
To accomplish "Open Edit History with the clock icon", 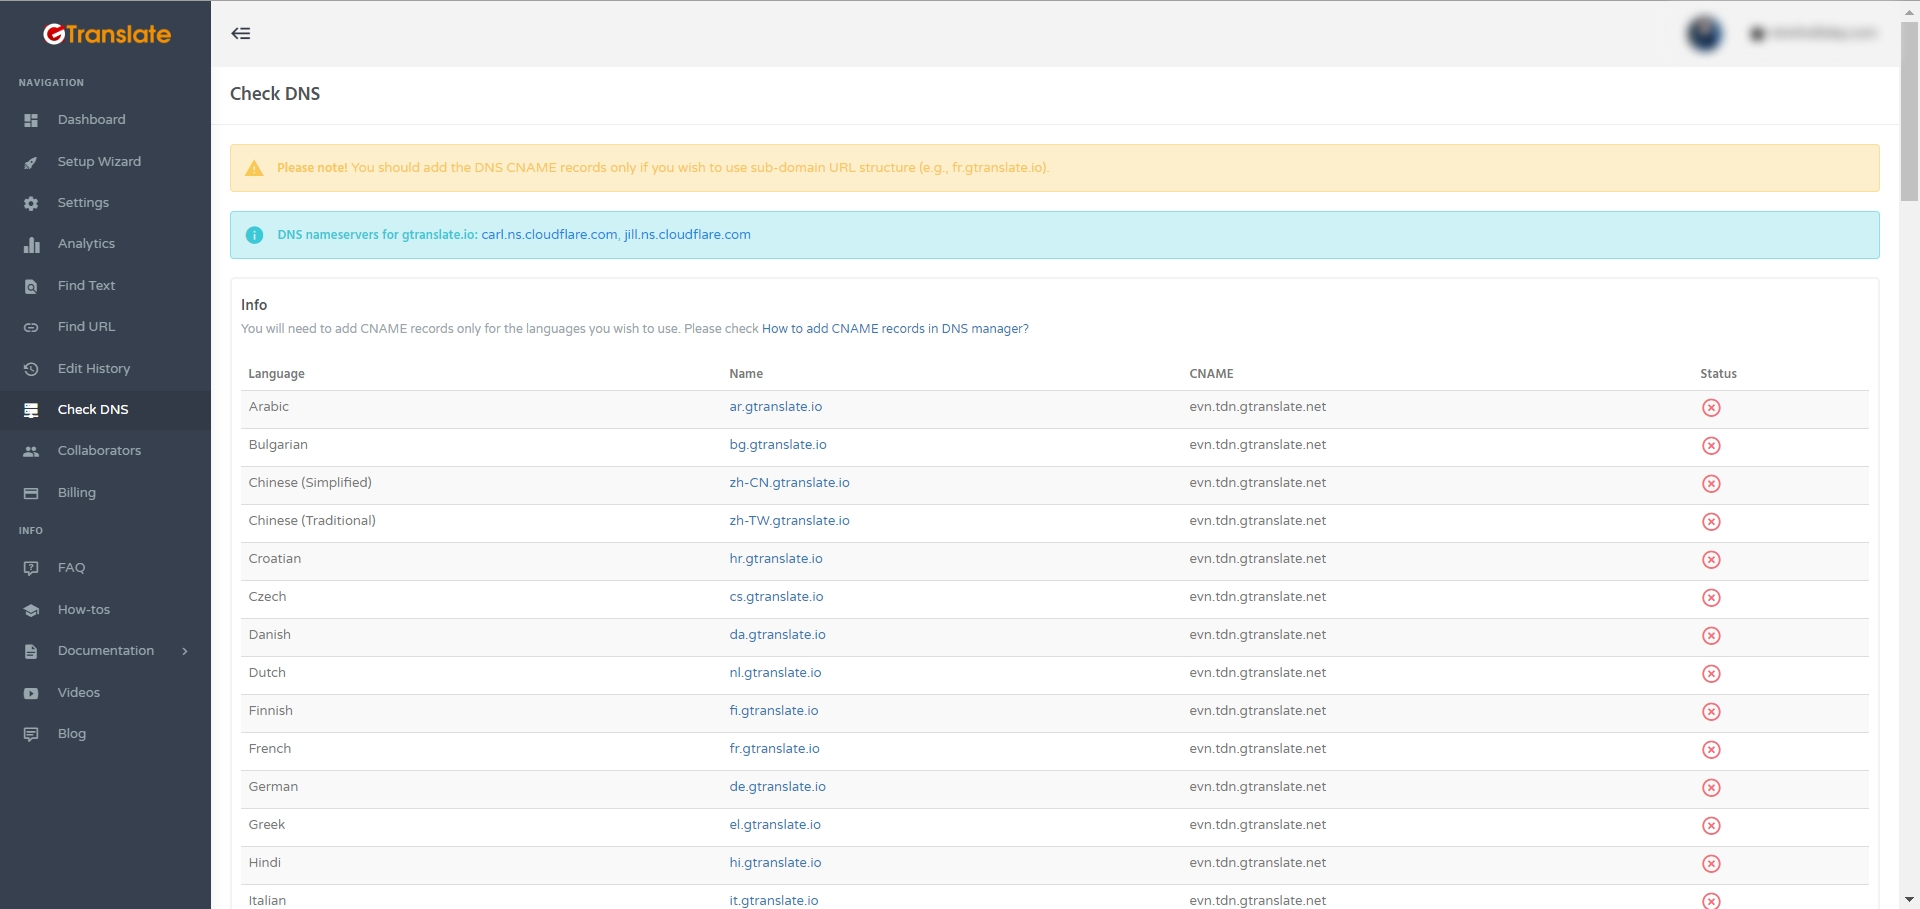I will pos(31,368).
